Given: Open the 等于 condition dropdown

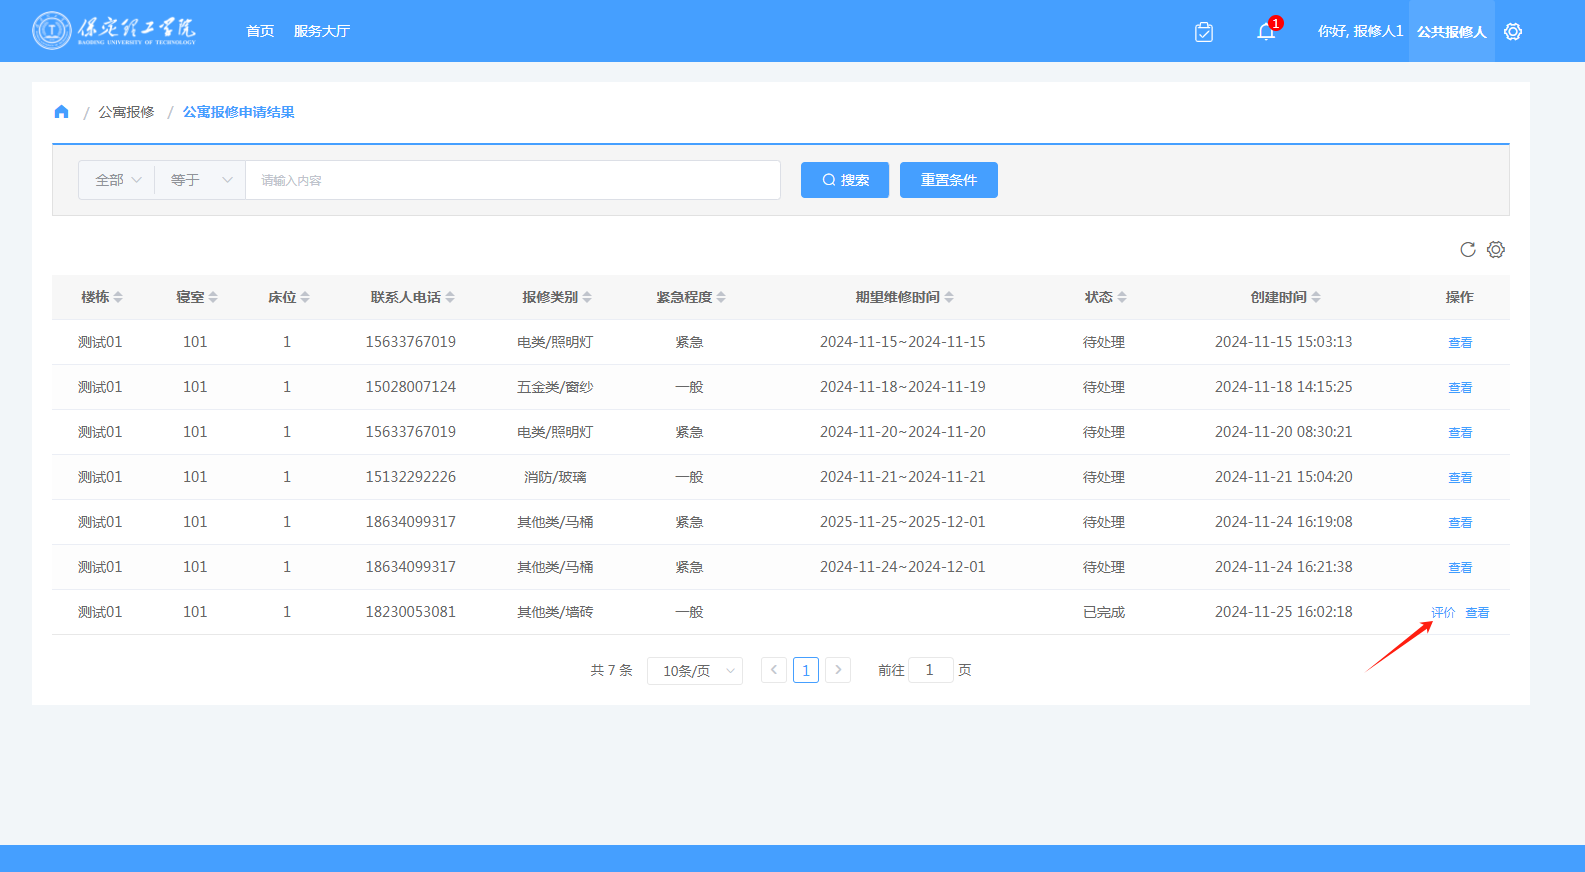Looking at the screenshot, I should click(x=200, y=180).
